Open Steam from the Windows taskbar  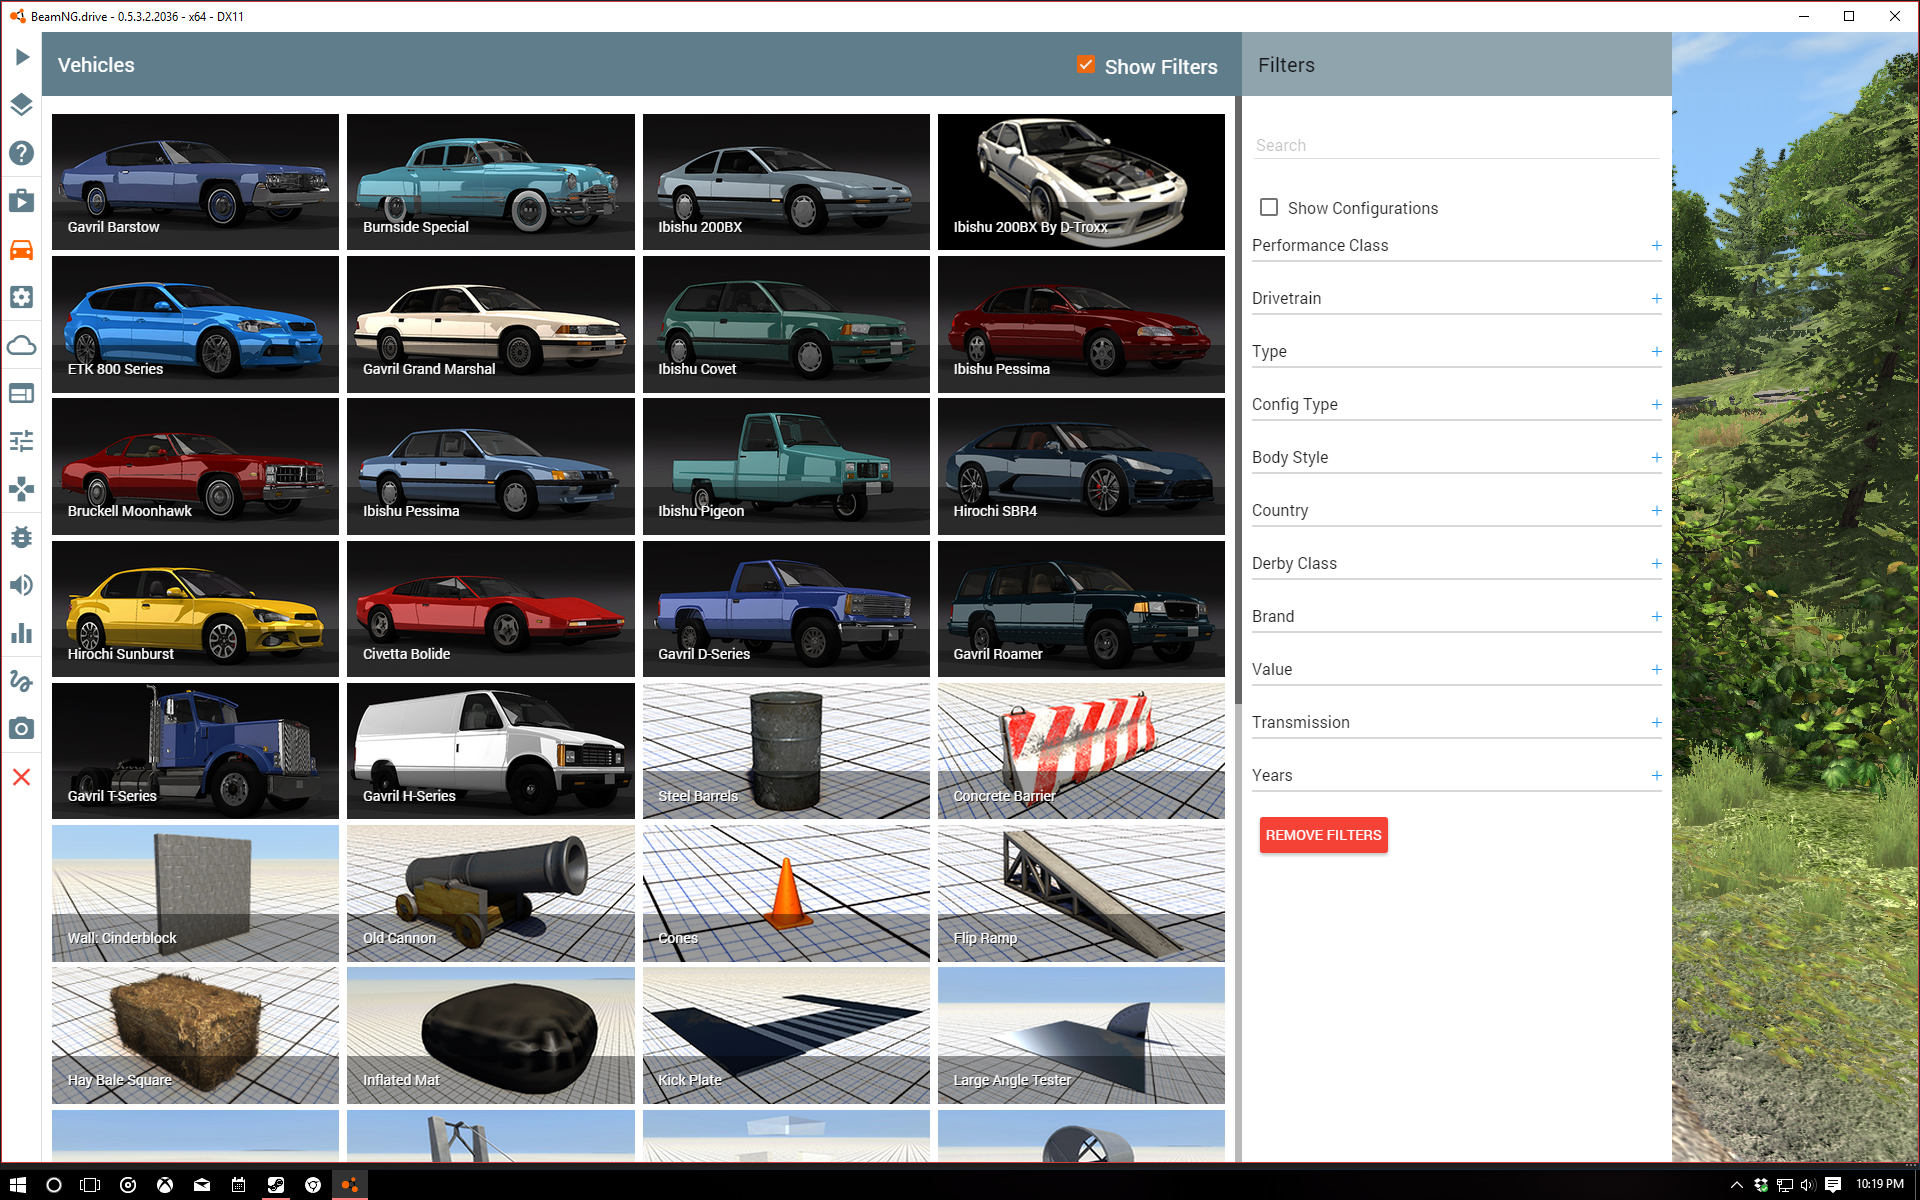275,1185
